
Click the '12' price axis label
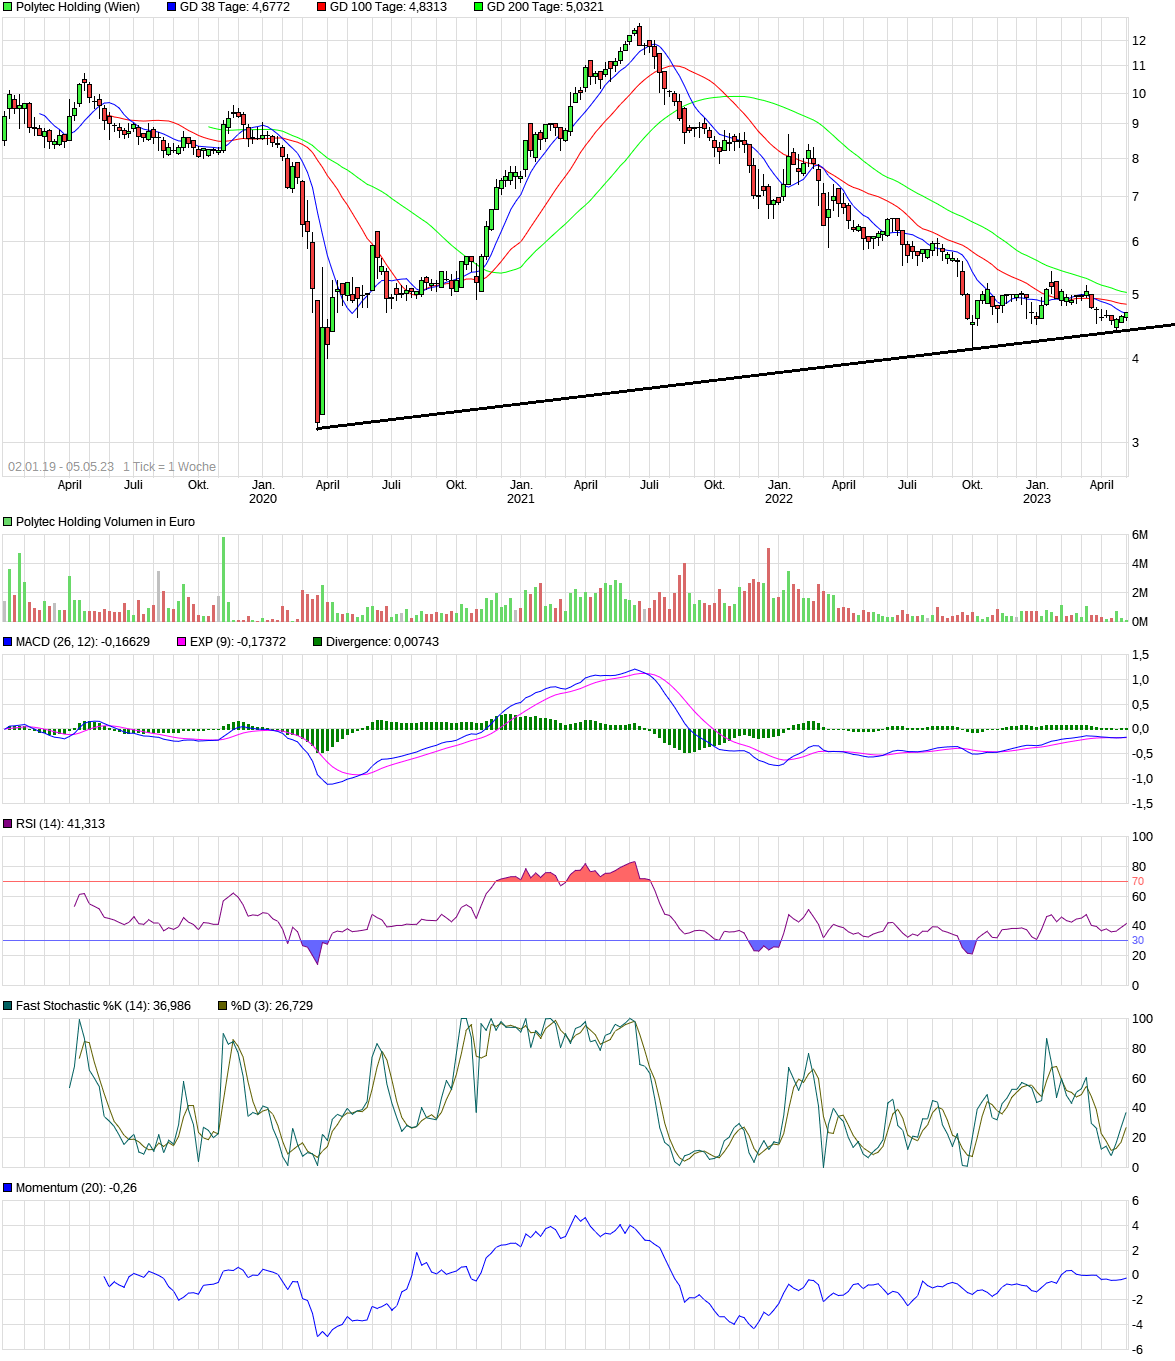pyautogui.click(x=1139, y=41)
